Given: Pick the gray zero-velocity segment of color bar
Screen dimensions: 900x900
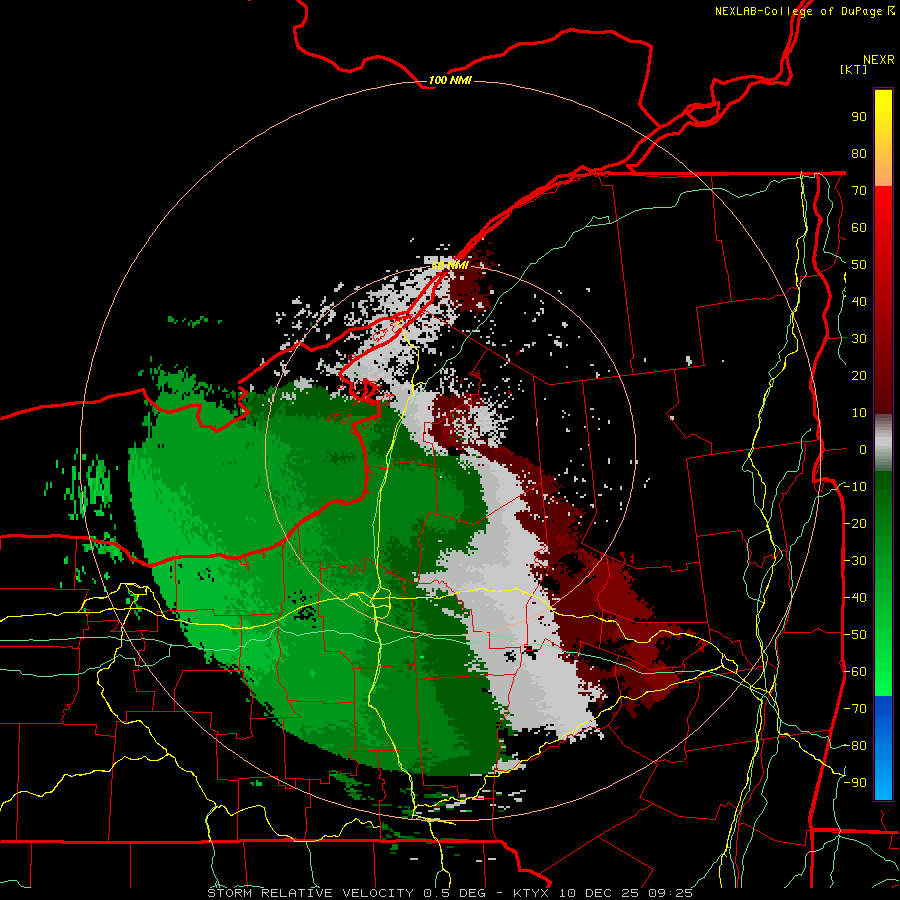Looking at the screenshot, I should pyautogui.click(x=883, y=442).
